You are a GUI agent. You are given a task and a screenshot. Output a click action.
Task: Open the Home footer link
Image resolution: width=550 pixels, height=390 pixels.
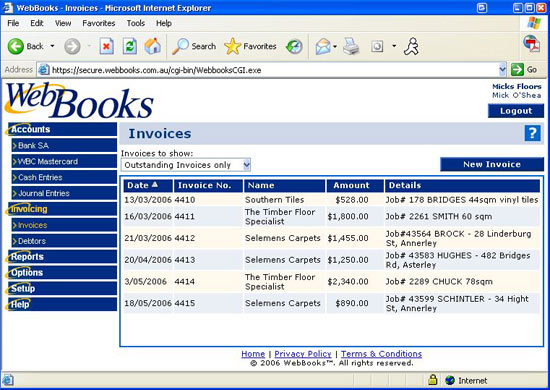[x=253, y=354]
